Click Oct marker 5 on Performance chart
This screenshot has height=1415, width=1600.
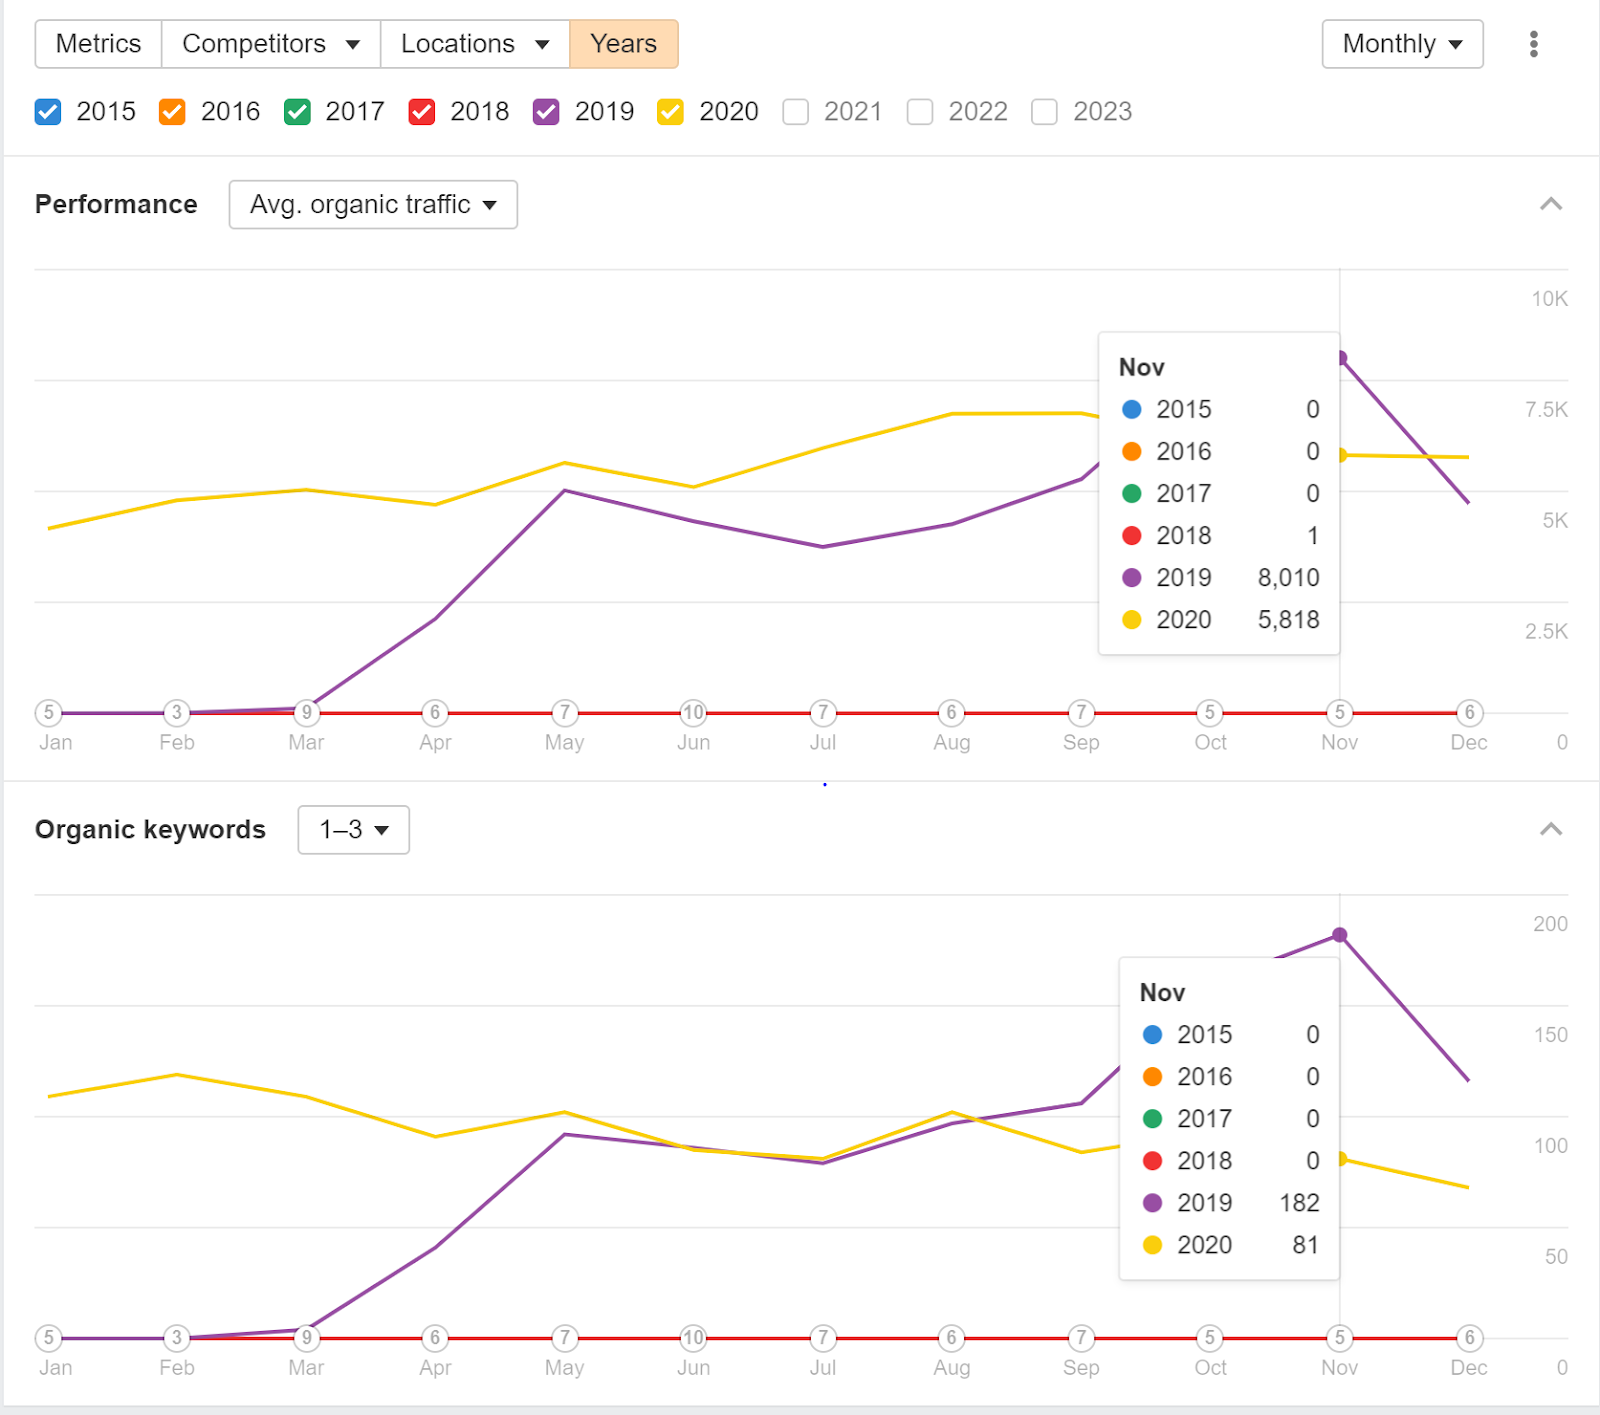coord(1210,713)
